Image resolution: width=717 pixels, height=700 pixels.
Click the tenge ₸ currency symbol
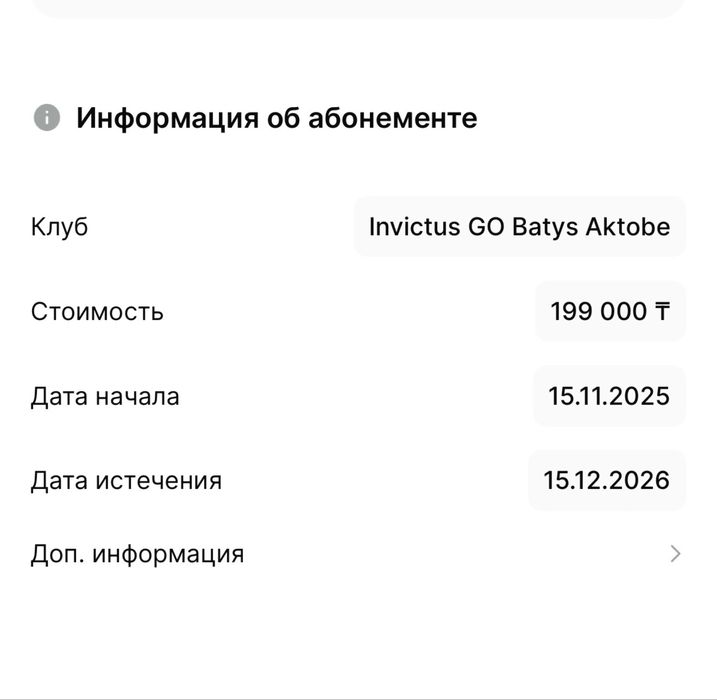662,311
